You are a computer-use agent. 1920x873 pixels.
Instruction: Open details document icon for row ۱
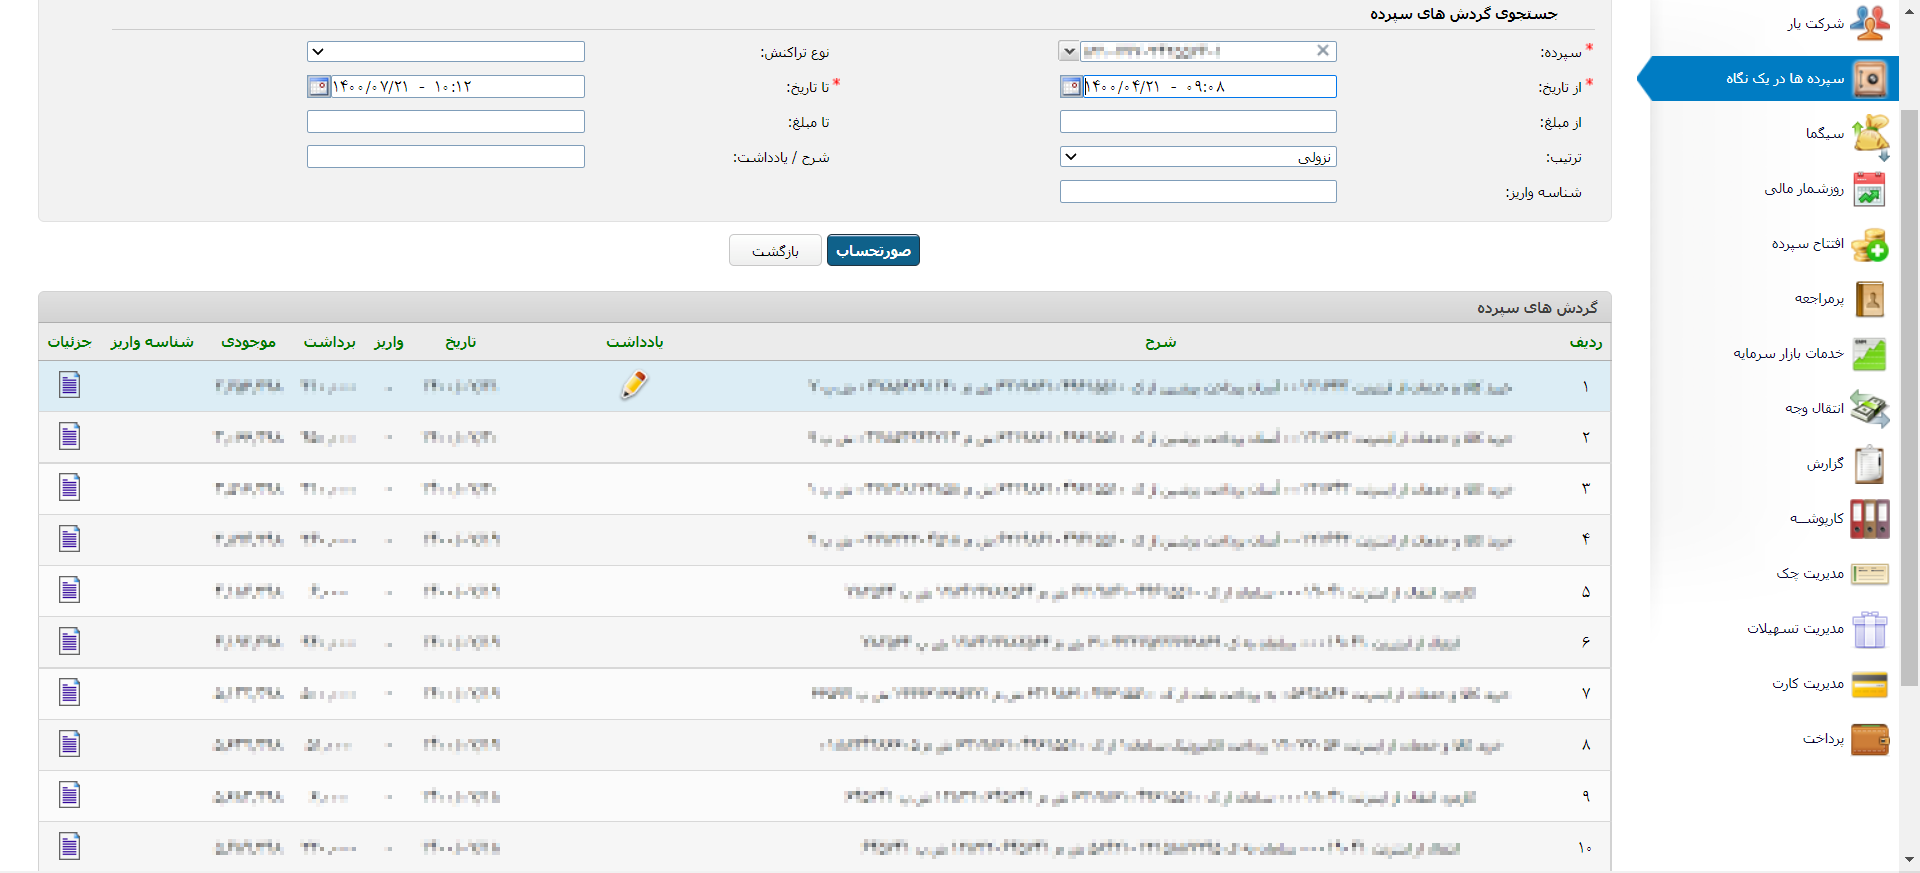[x=69, y=385]
